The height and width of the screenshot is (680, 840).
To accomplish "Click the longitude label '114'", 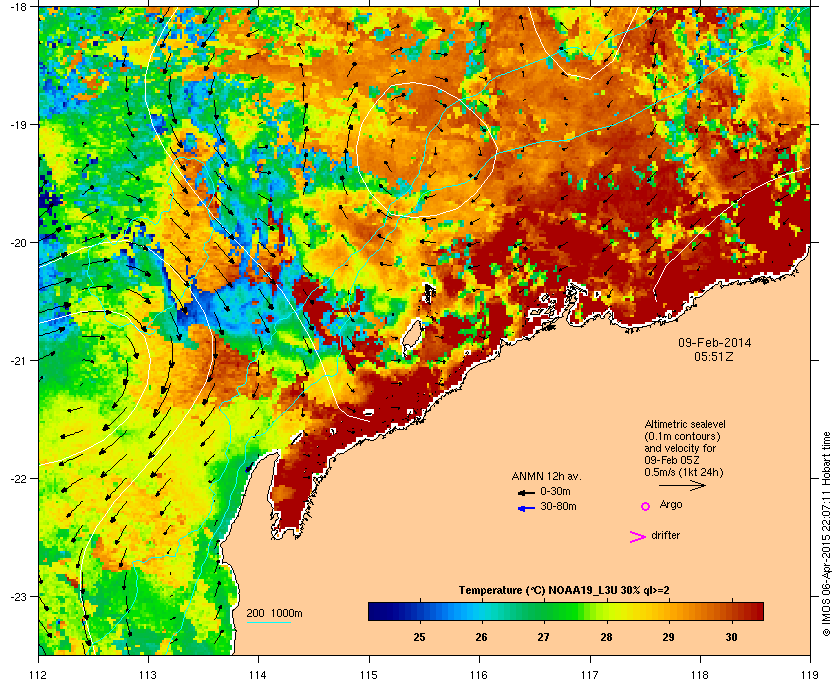I will click(x=259, y=675).
